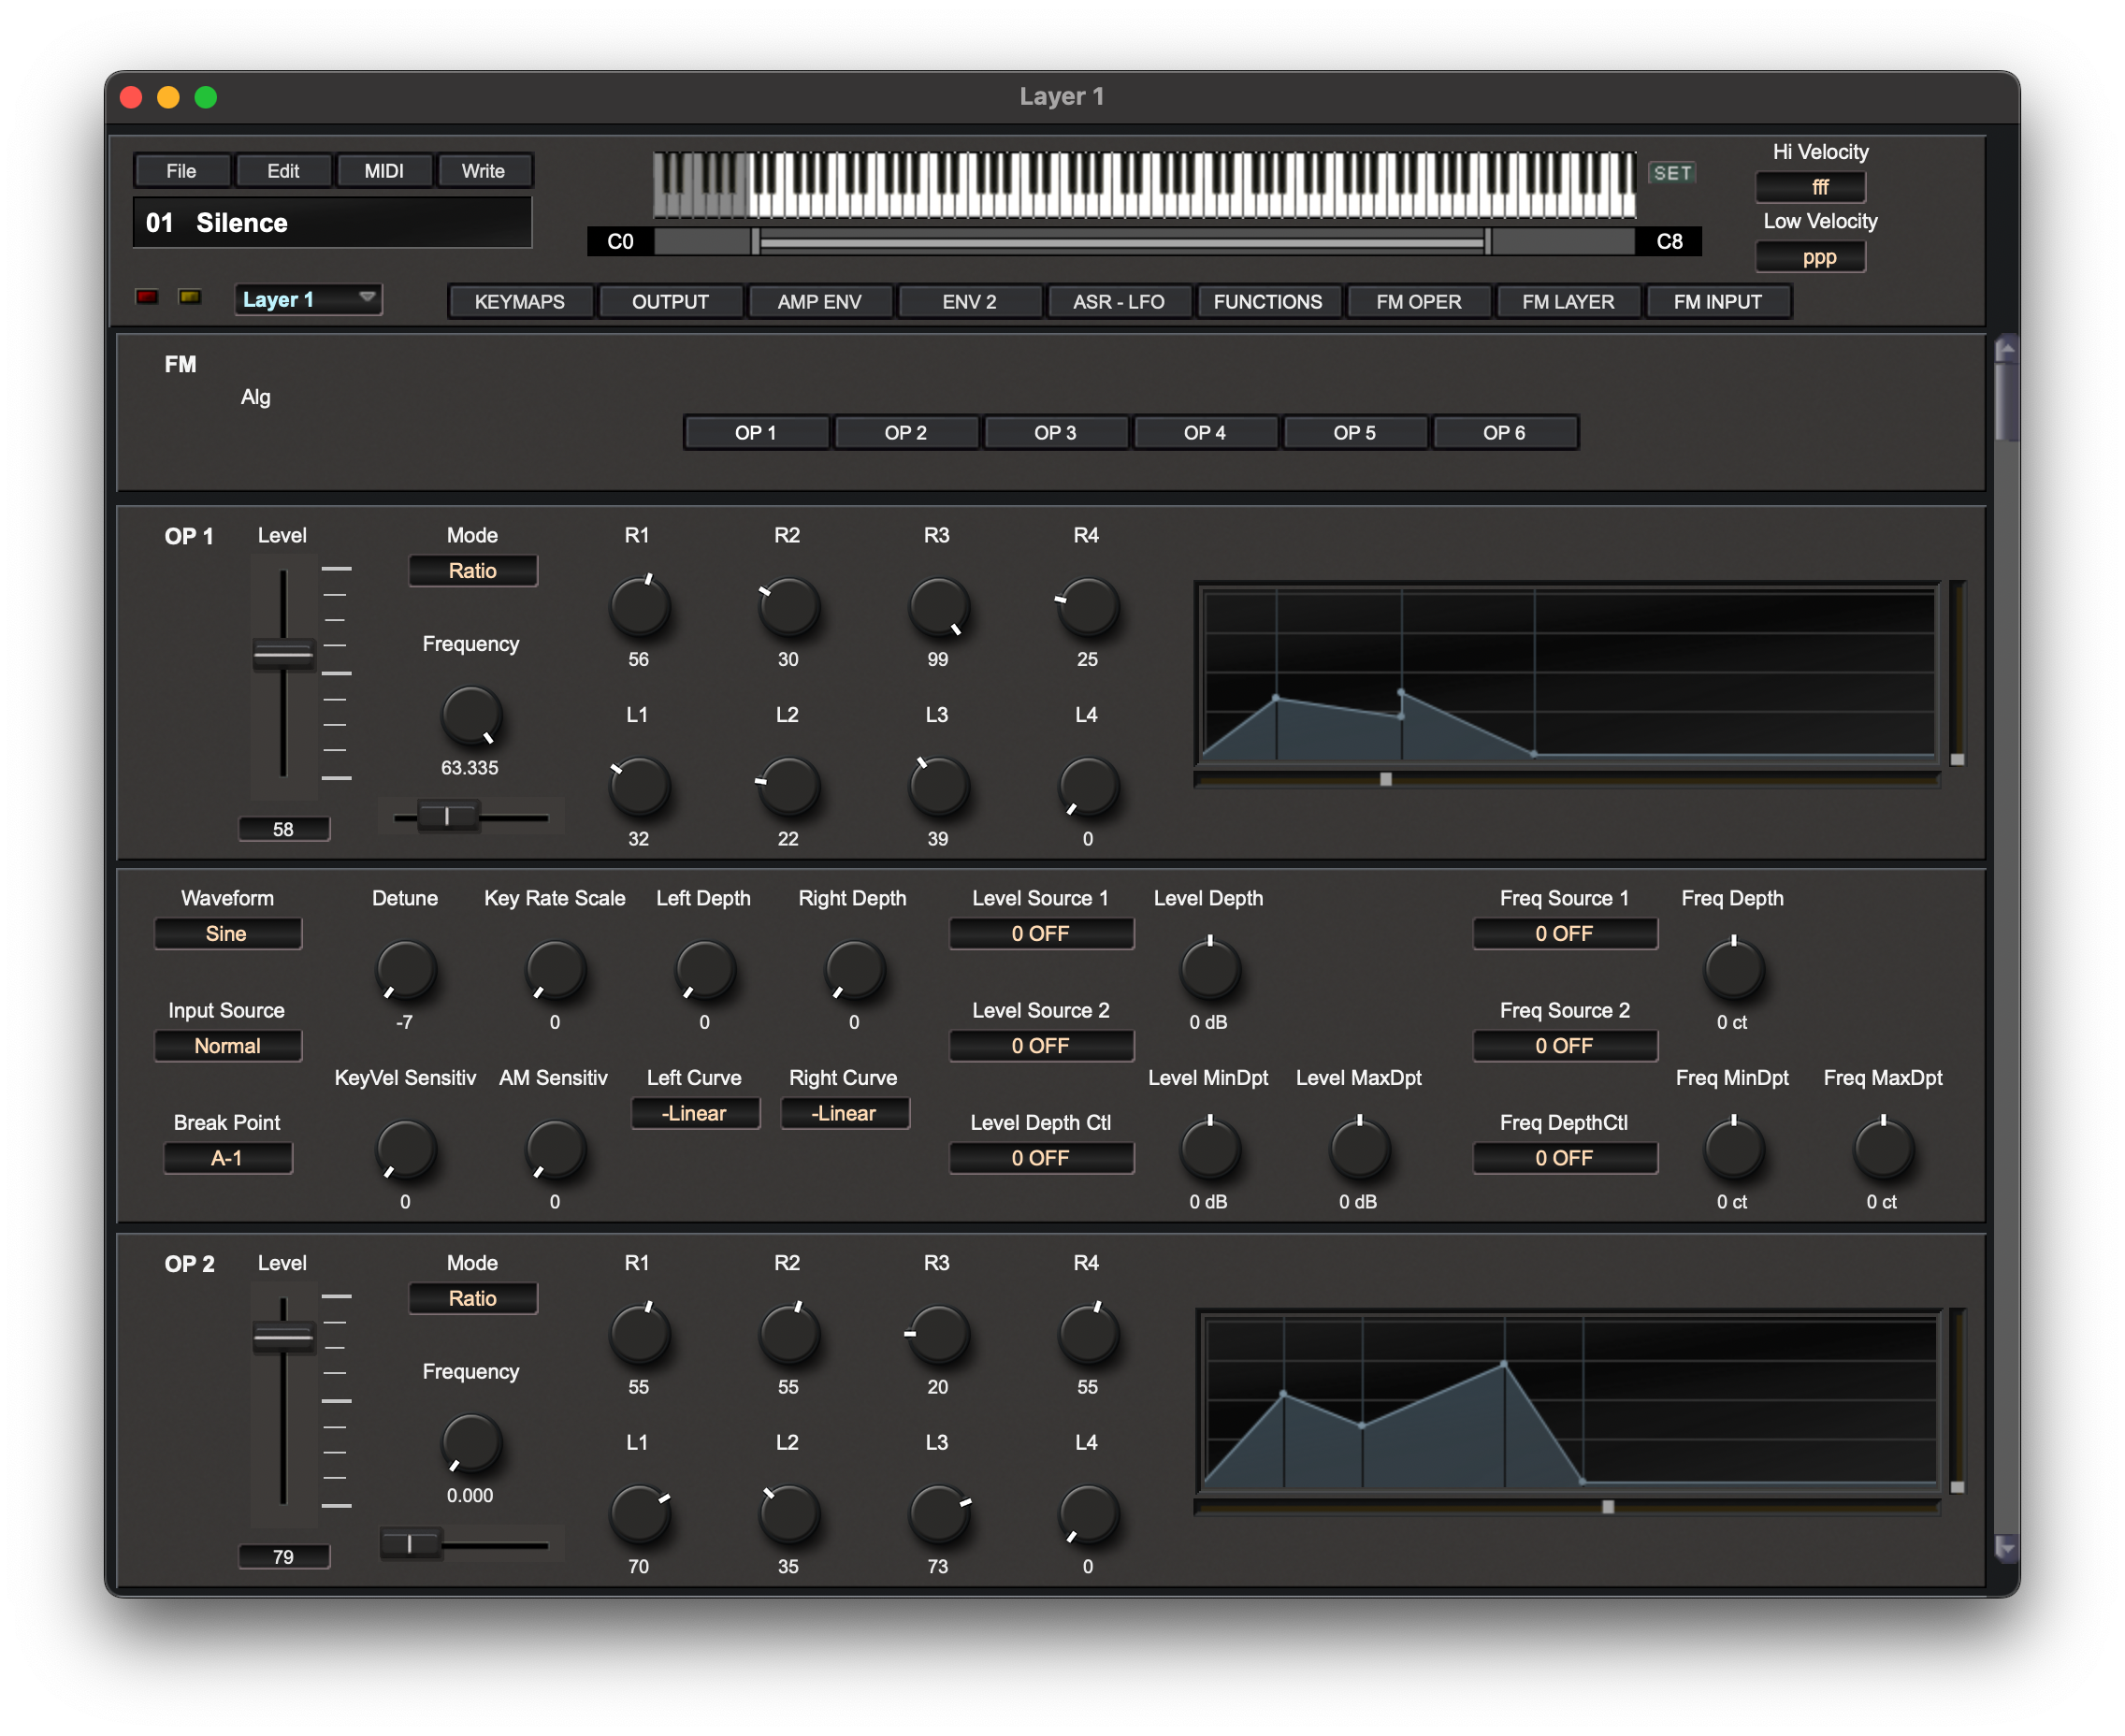Click the scrollbar down arrow
The width and height of the screenshot is (2125, 1736).
[2005, 1548]
